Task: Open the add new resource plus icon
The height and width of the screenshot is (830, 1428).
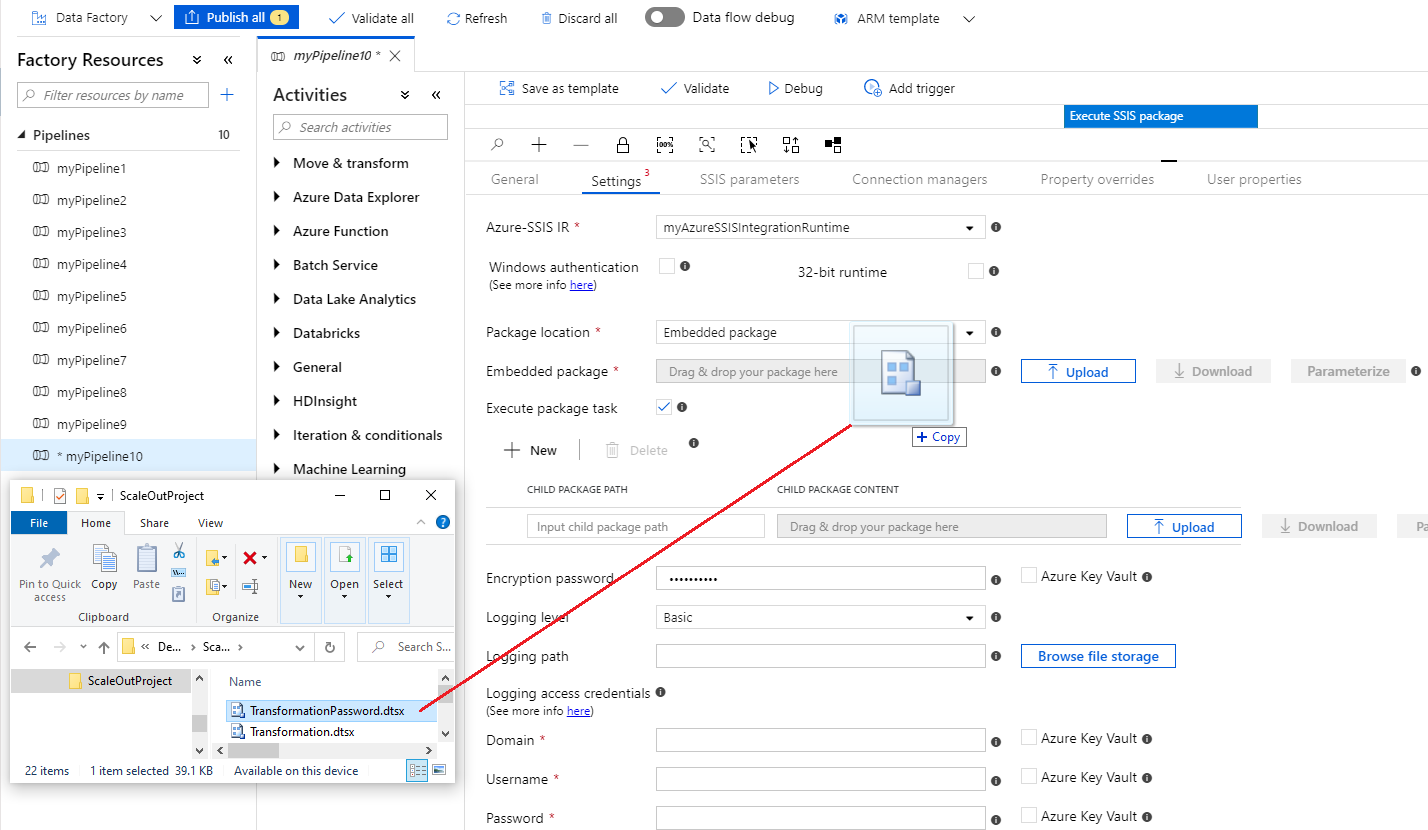Action: (x=228, y=94)
